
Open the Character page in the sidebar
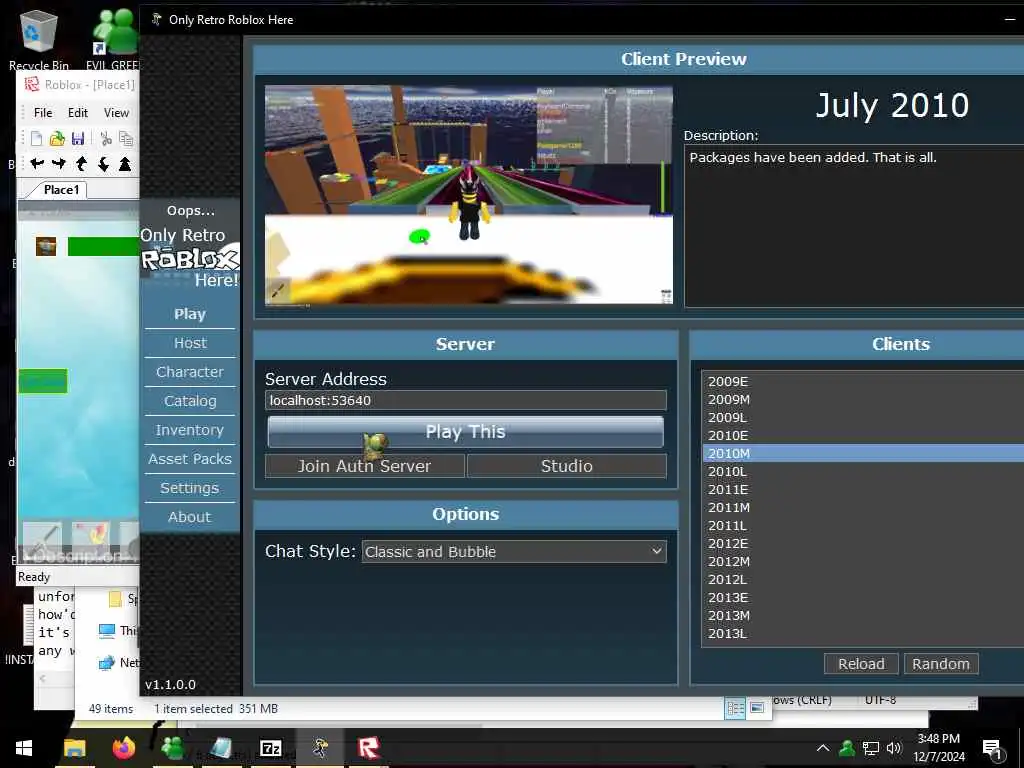189,372
